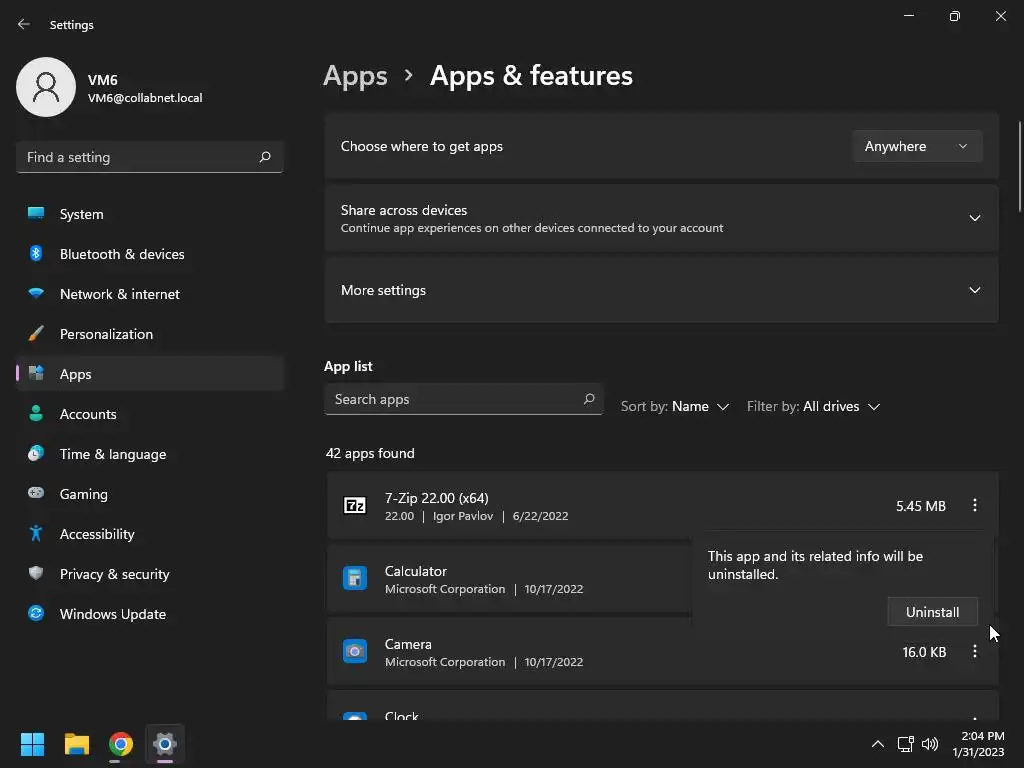Click the Camera app icon
The width and height of the screenshot is (1024, 768).
click(355, 651)
